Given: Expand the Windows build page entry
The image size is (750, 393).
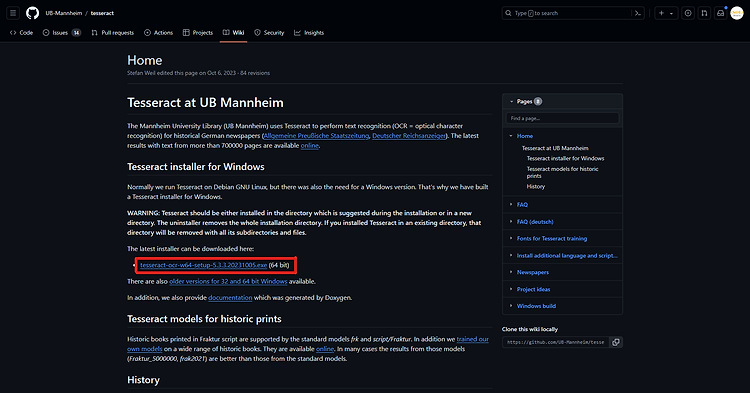Looking at the screenshot, I should (511, 306).
